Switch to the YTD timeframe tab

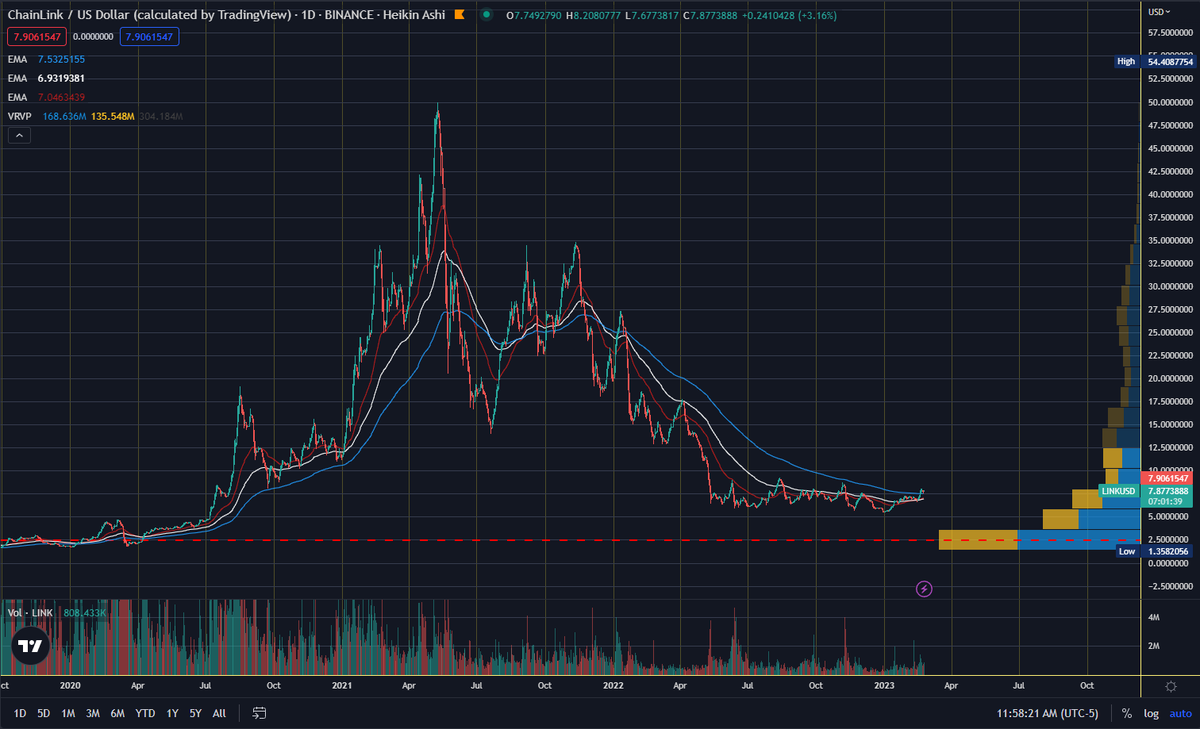(x=143, y=713)
